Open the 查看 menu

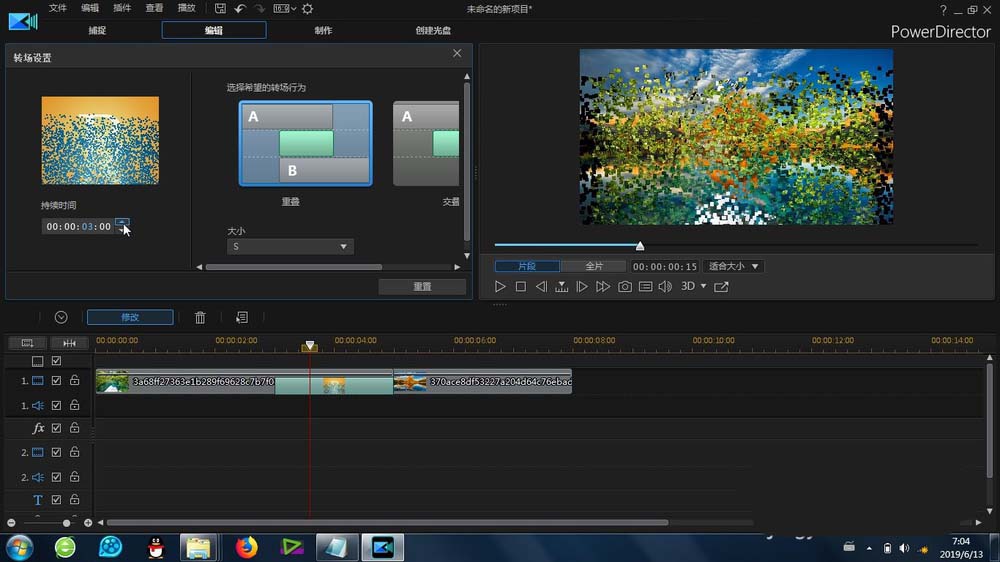coord(154,8)
